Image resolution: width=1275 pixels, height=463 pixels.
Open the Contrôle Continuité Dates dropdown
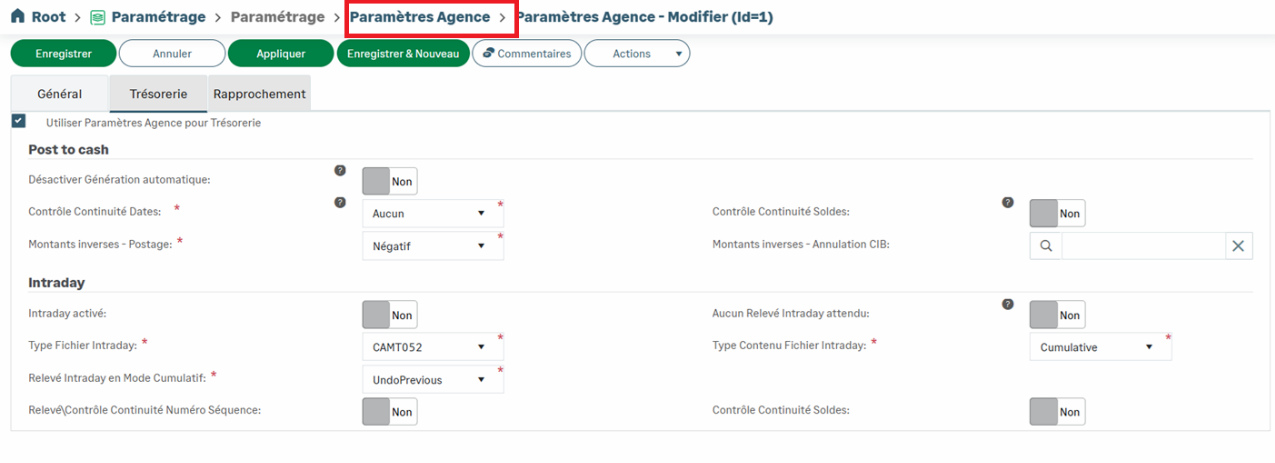pyautogui.click(x=432, y=213)
